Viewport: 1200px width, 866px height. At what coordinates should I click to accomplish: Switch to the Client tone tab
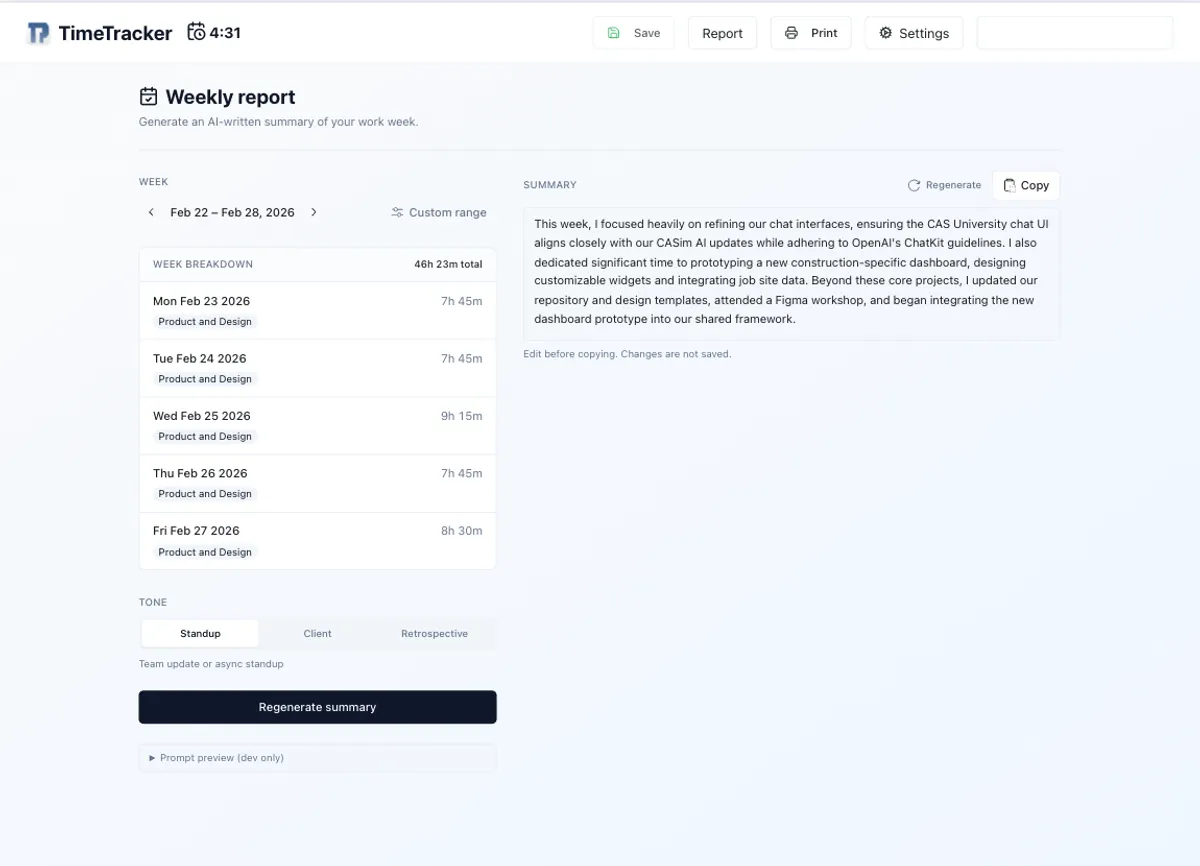(317, 633)
